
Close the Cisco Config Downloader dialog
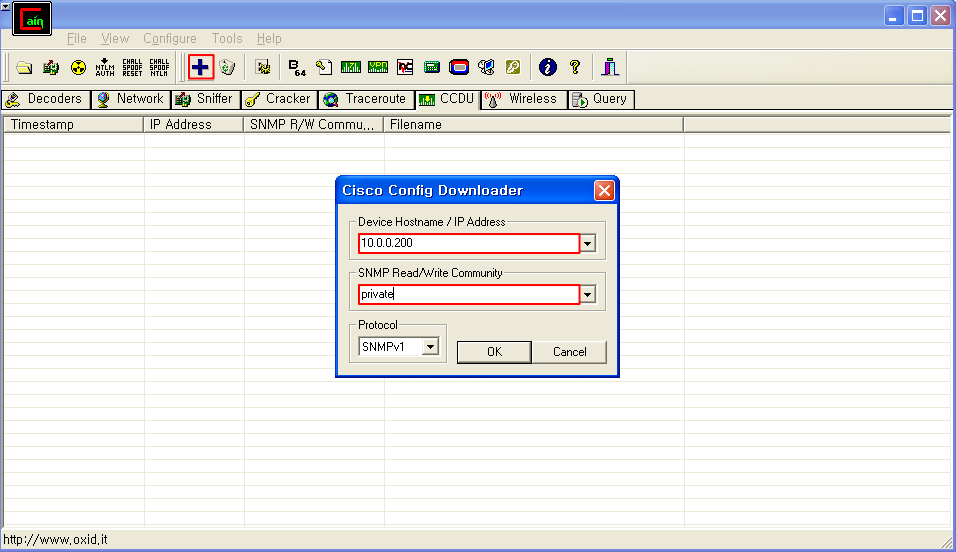(x=604, y=191)
